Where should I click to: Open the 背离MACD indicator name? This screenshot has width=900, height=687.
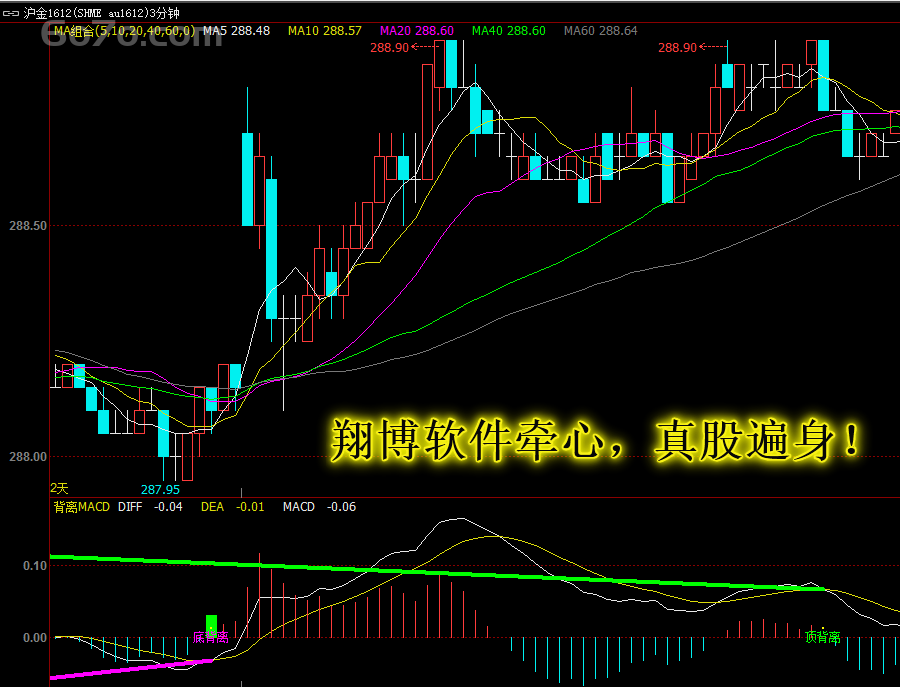pos(82,507)
